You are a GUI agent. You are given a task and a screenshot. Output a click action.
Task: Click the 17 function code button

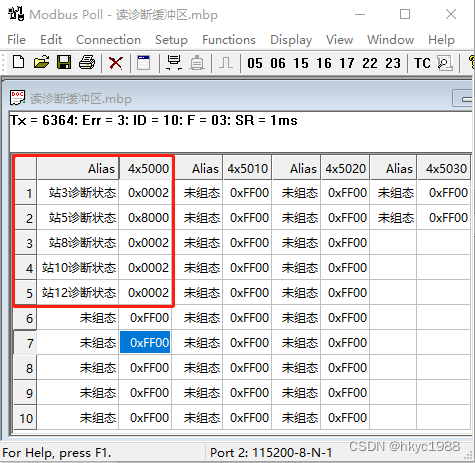coord(347,63)
